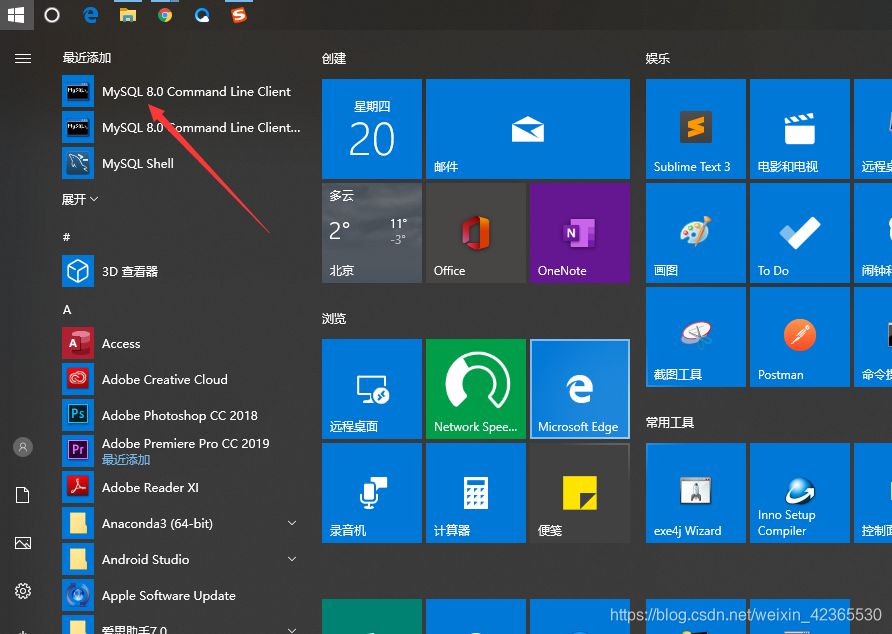Screen dimensions: 892x634
Task: Open Settings gear in the Start sidebar
Action: (23, 591)
